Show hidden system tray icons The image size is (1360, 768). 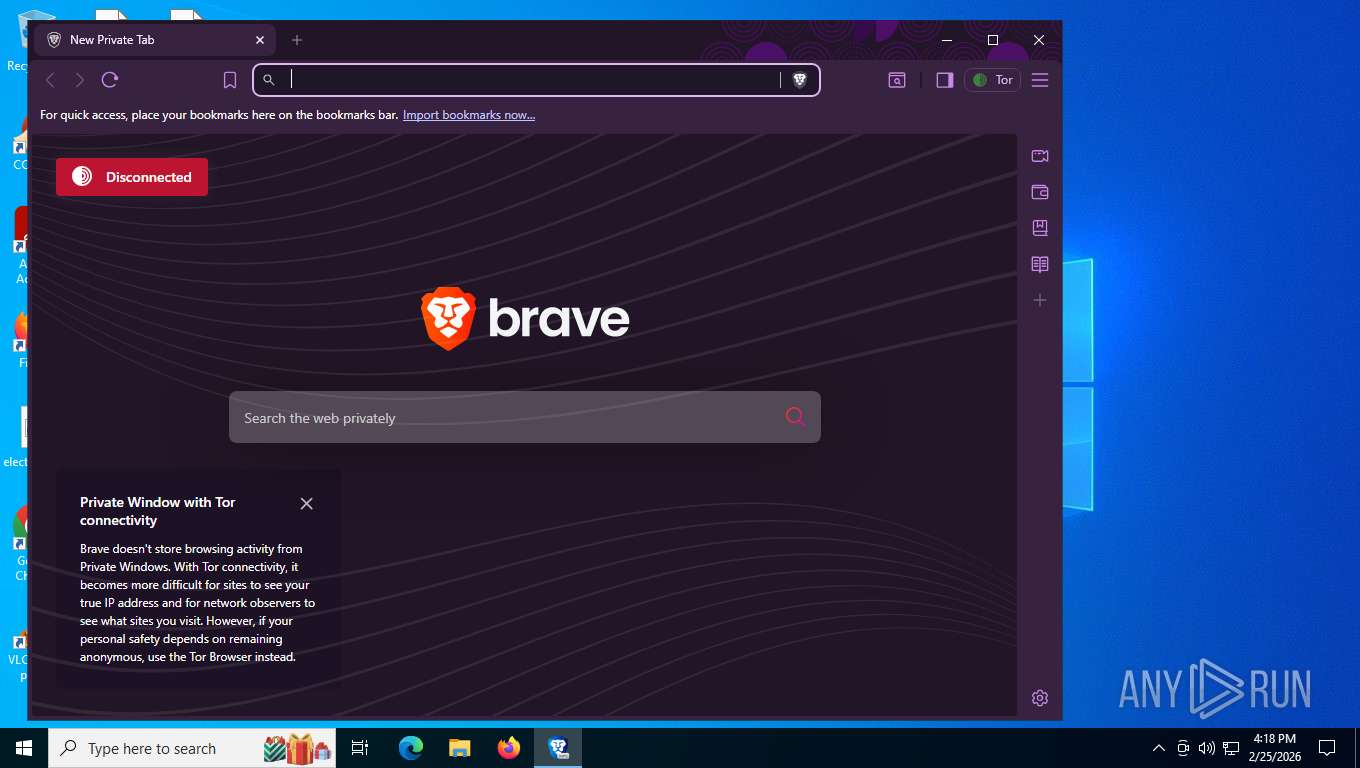pyautogui.click(x=1159, y=748)
